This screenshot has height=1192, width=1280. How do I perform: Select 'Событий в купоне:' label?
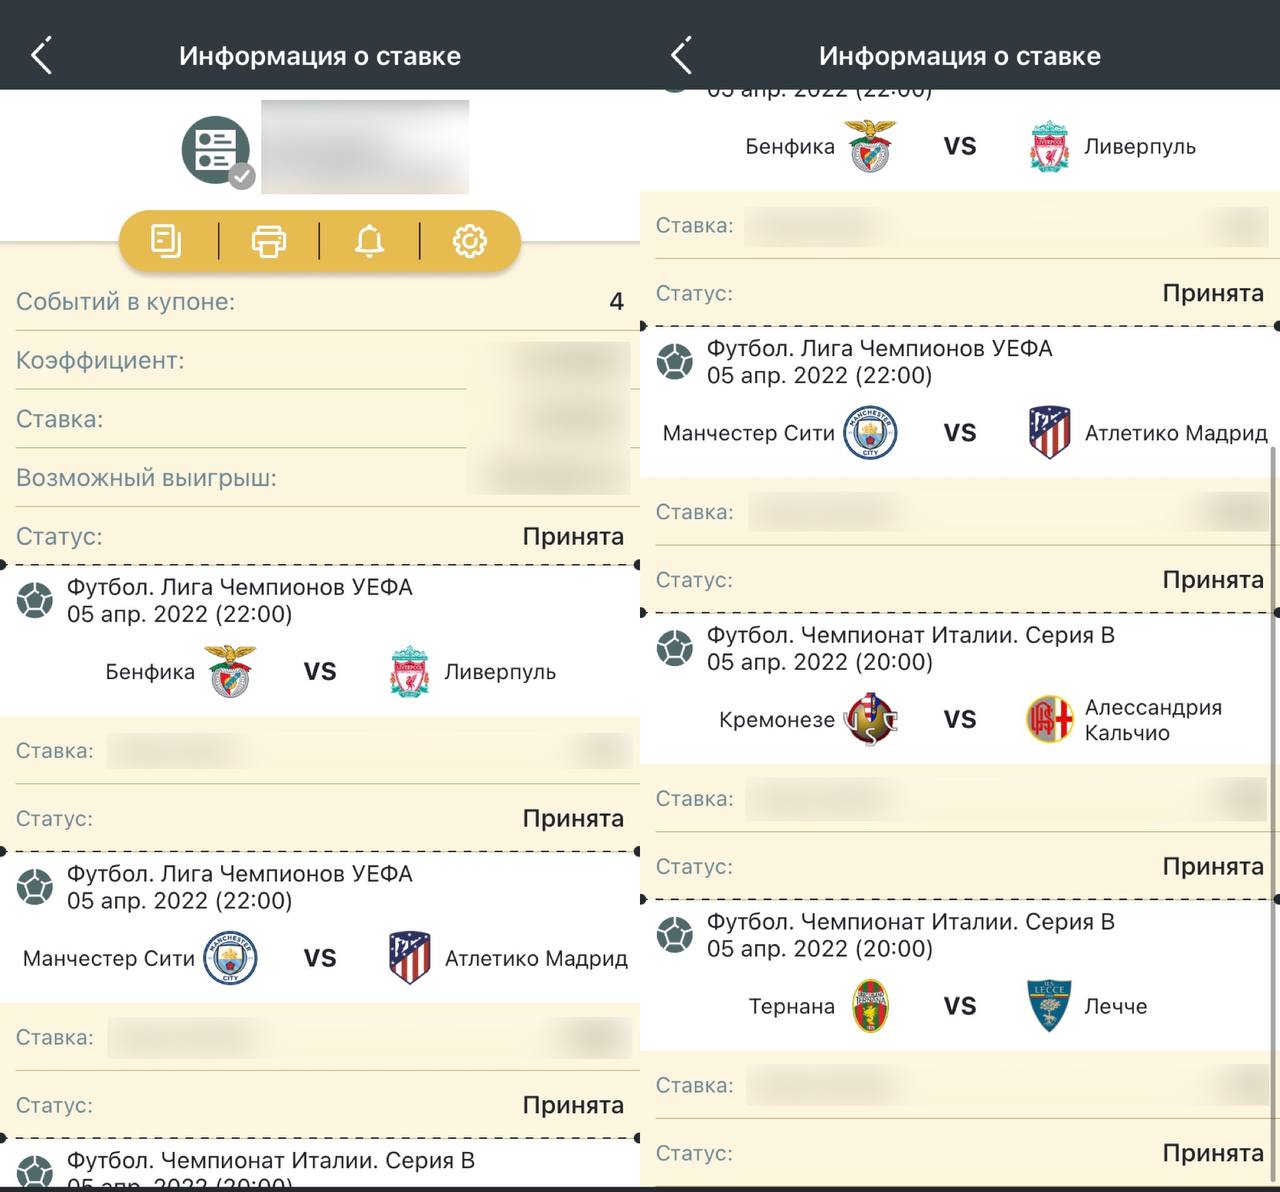126,301
